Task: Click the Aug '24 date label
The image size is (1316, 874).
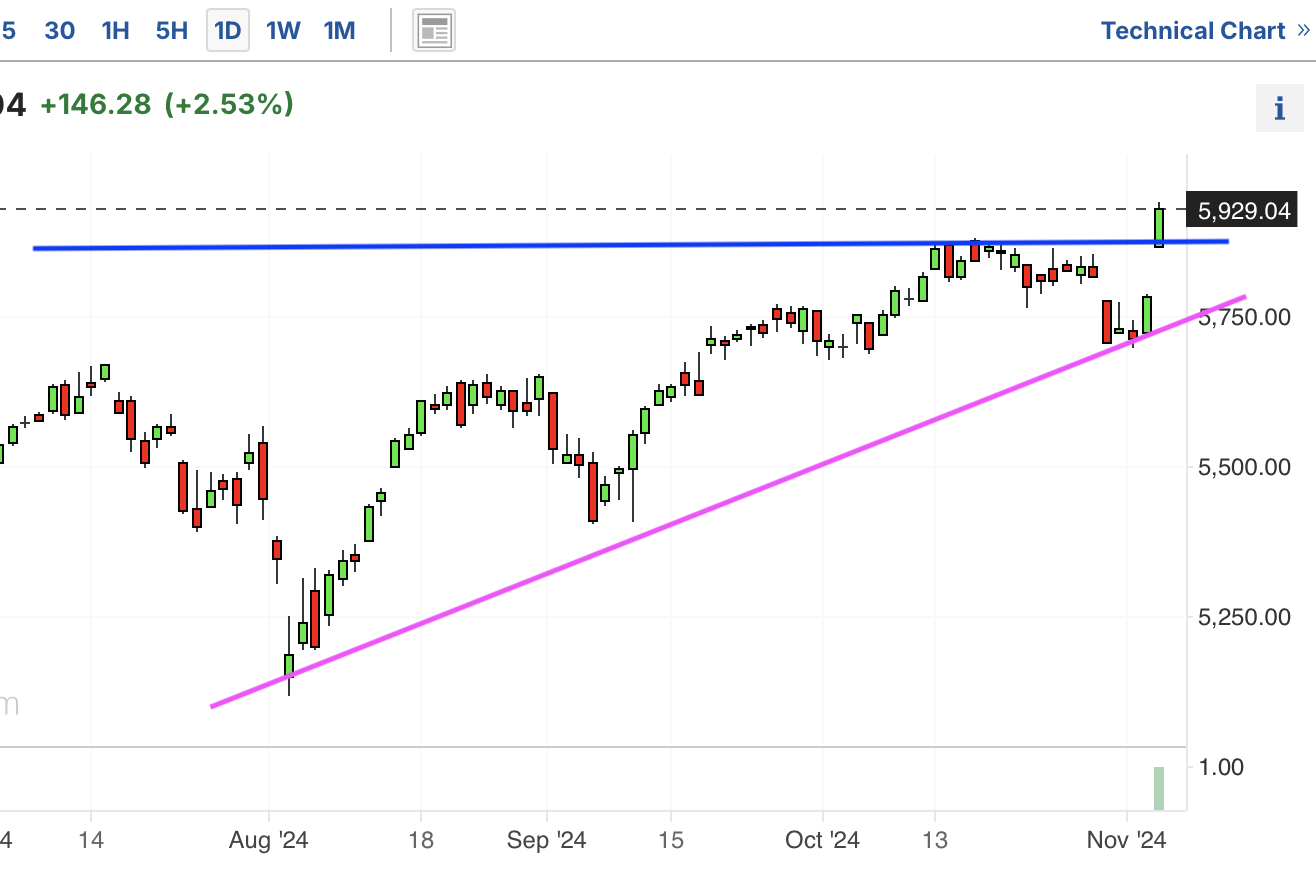Action: pos(268,840)
